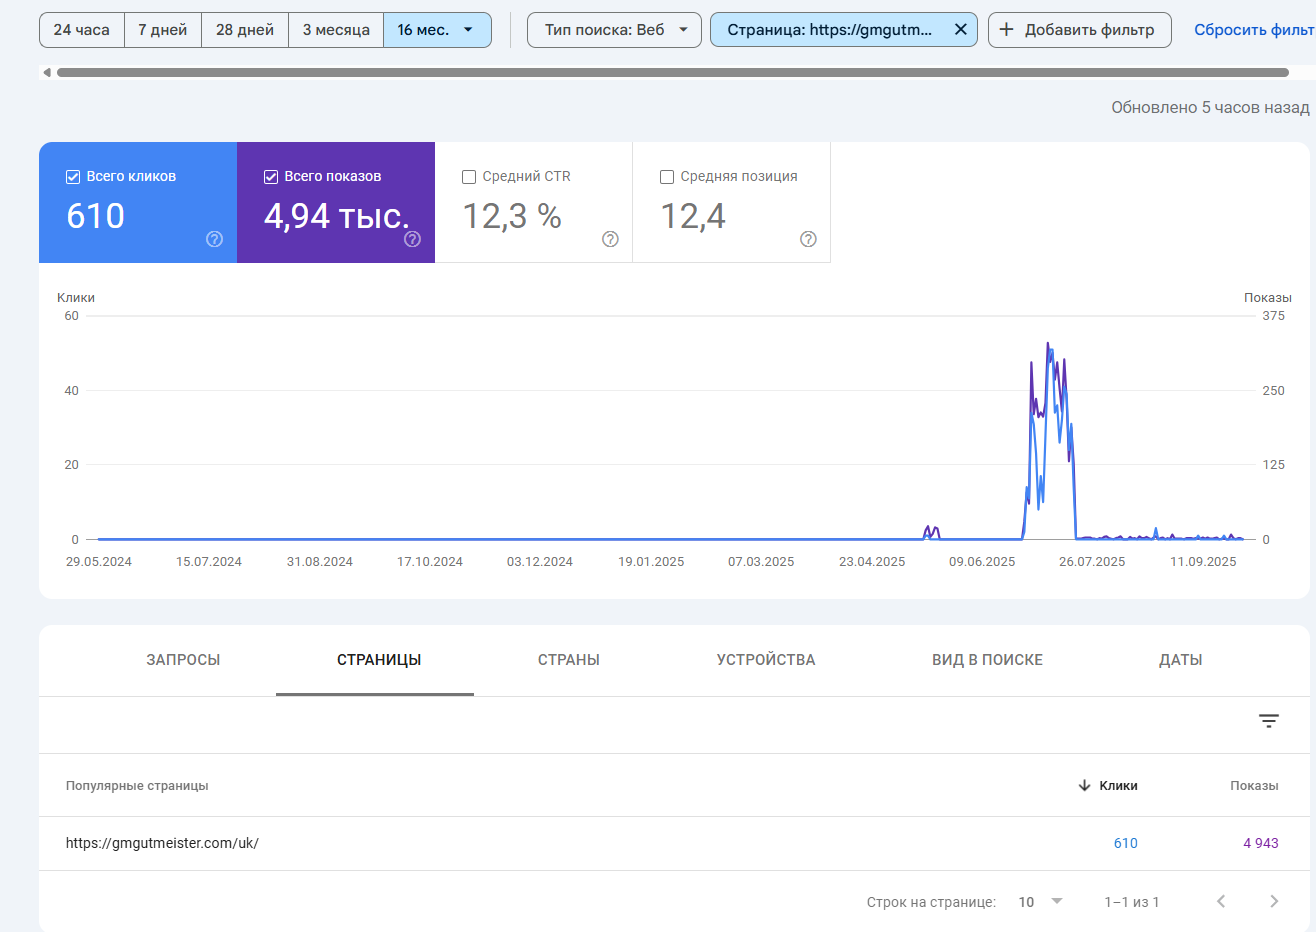
Task: Switch to the ЗАПРОСЫ tab
Action: pyautogui.click(x=183, y=660)
